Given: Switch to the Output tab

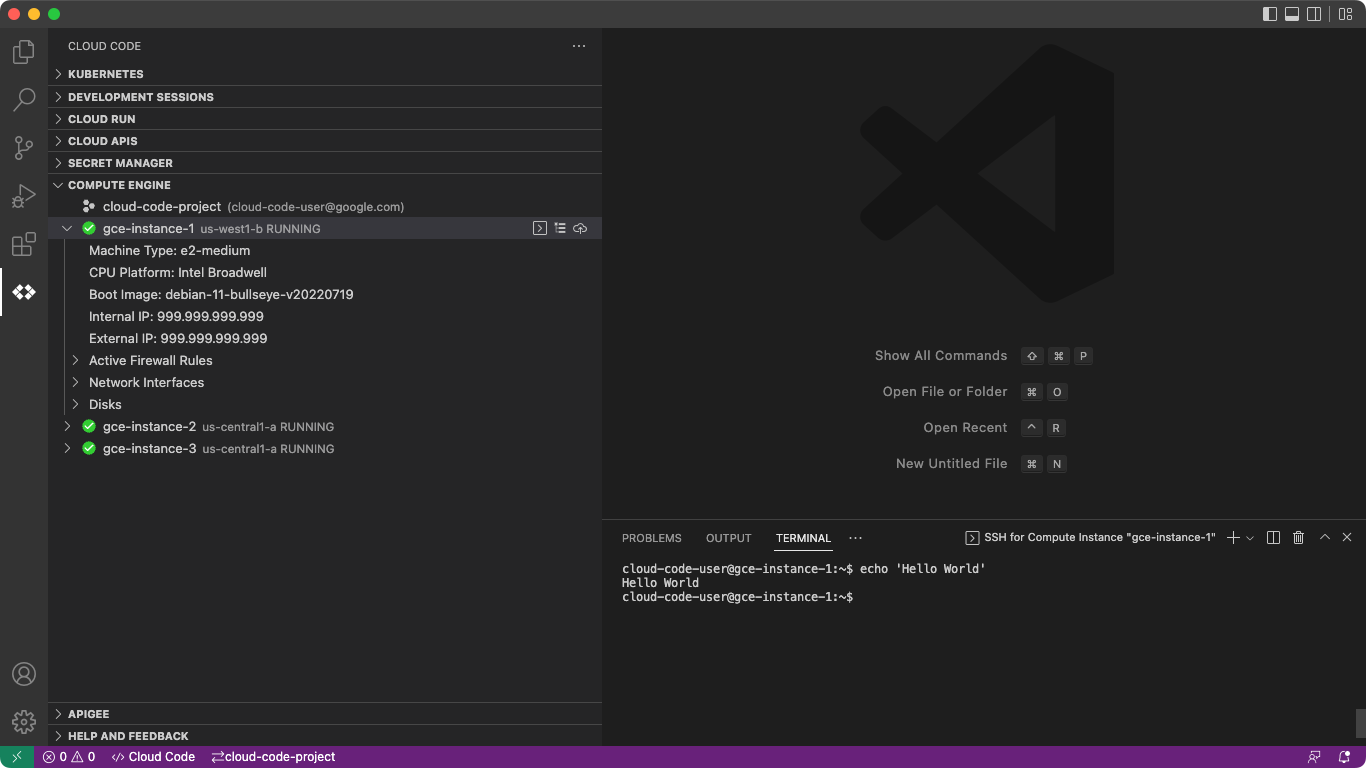Looking at the screenshot, I should point(728,538).
